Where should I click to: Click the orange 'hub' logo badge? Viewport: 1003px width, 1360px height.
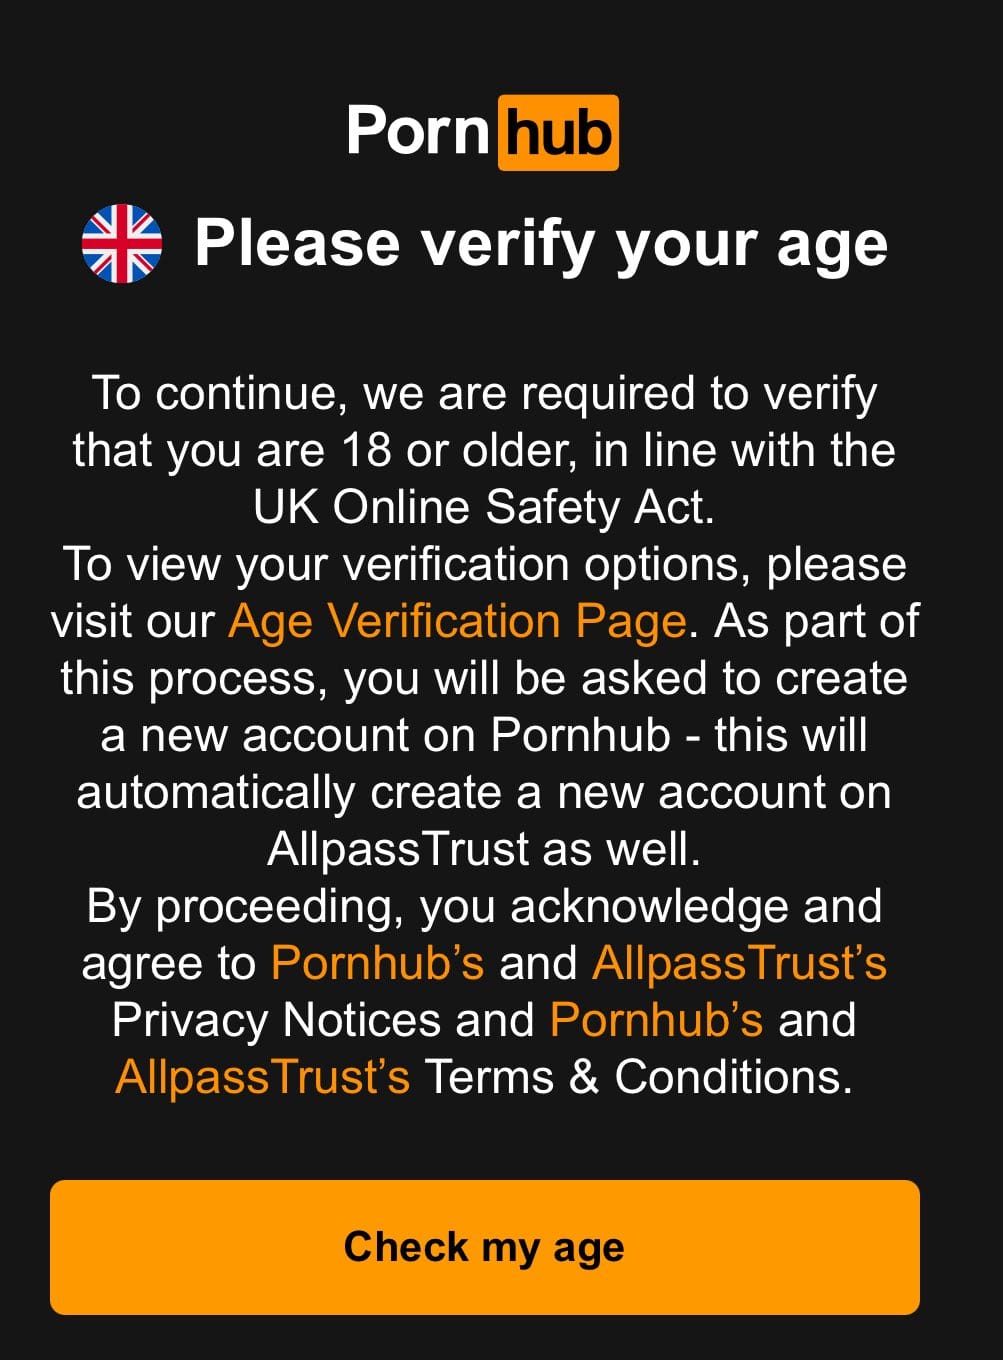[558, 133]
